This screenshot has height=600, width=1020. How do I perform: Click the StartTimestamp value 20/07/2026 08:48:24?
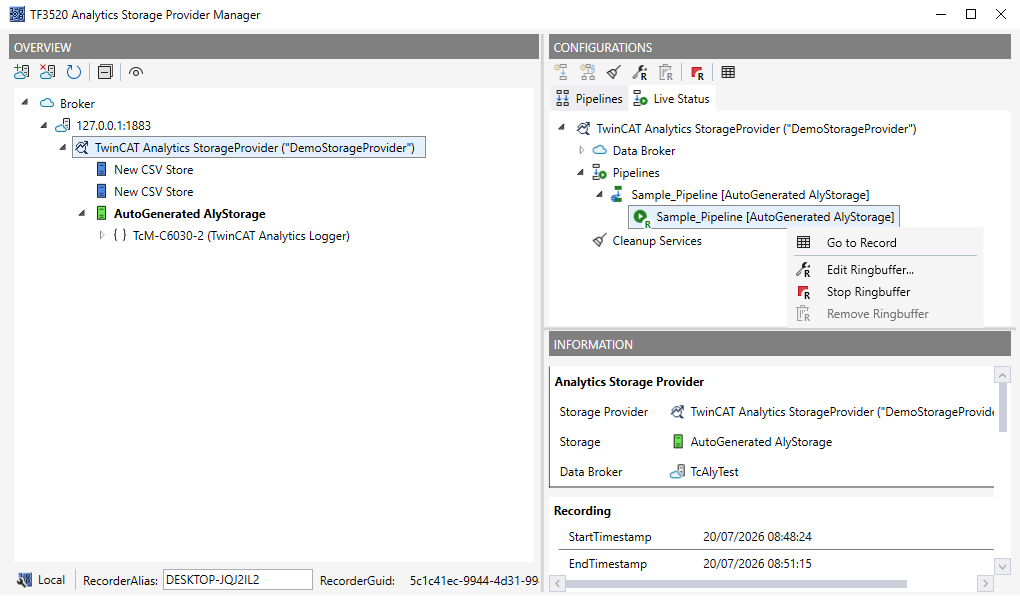coord(757,536)
